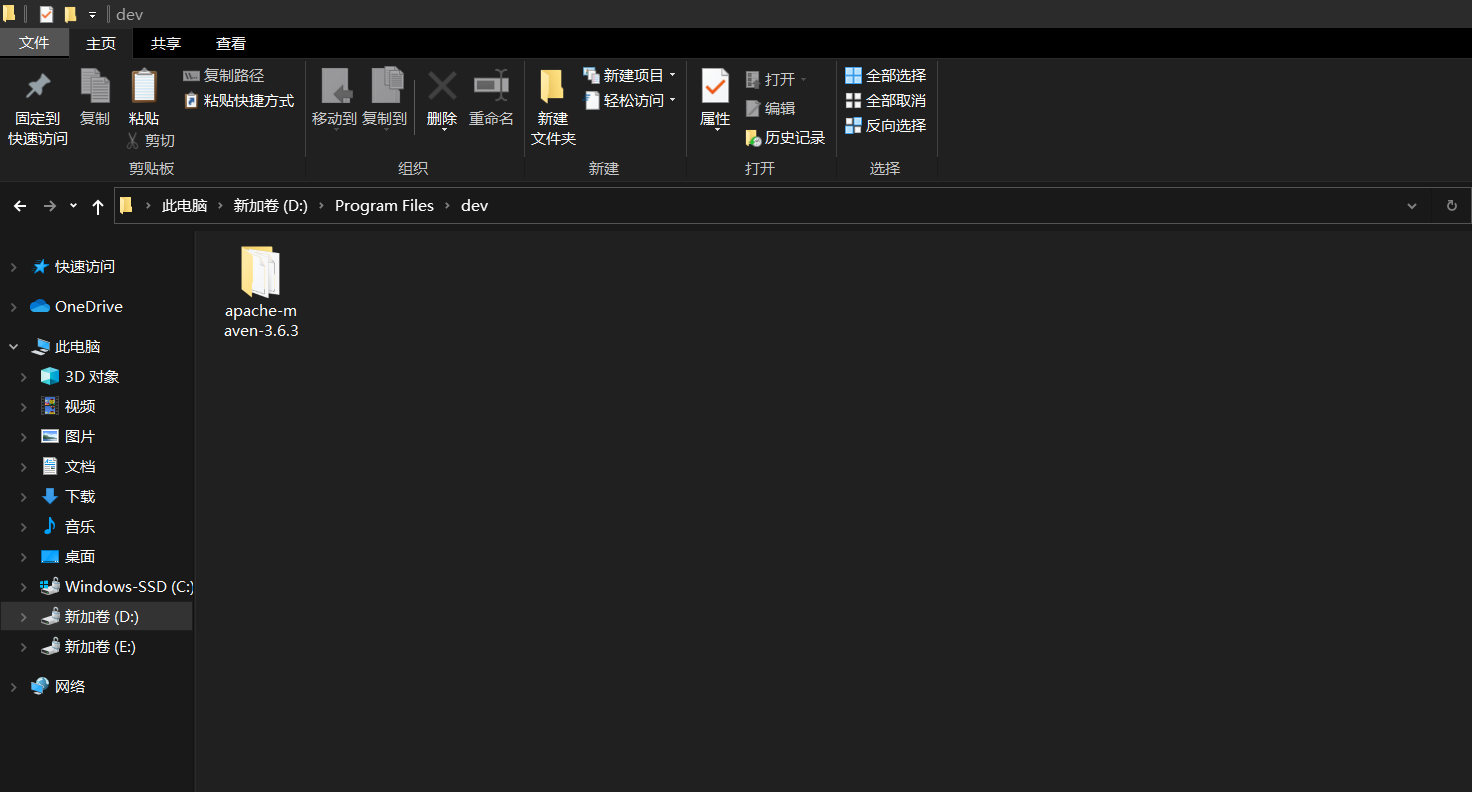Open Move to (移动到) command

coord(334,98)
